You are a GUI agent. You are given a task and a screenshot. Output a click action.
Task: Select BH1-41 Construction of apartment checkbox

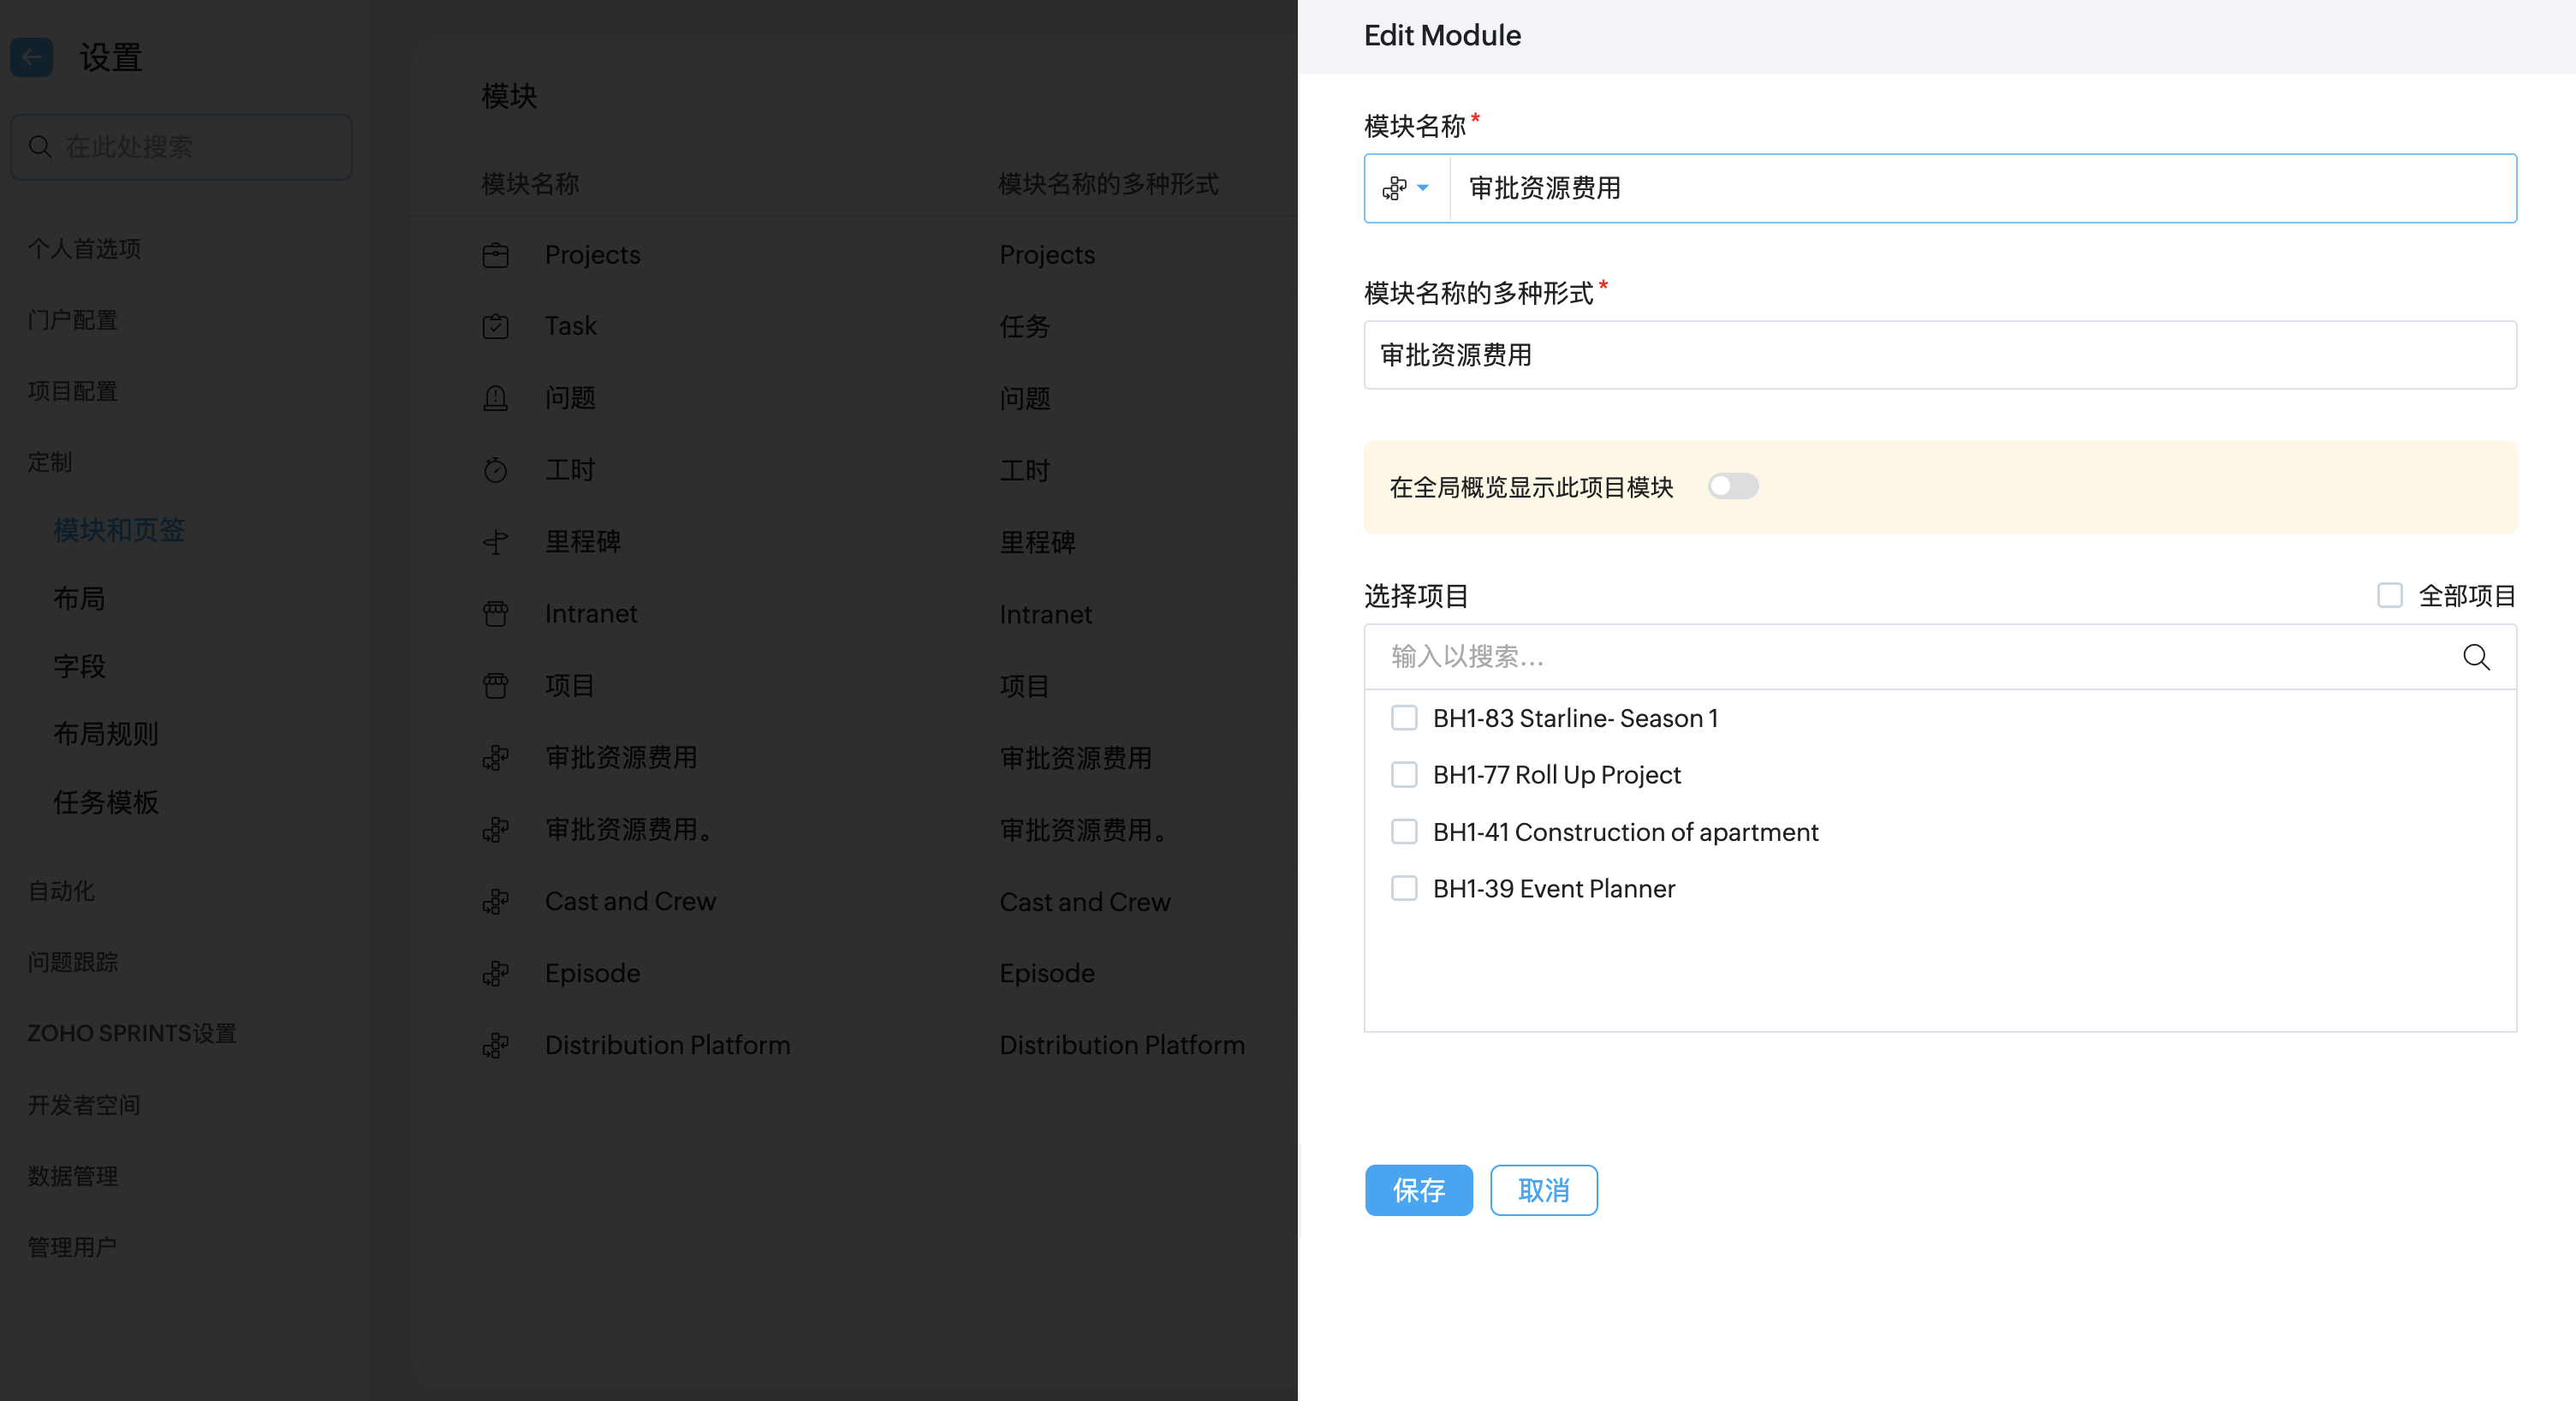[x=1404, y=832]
